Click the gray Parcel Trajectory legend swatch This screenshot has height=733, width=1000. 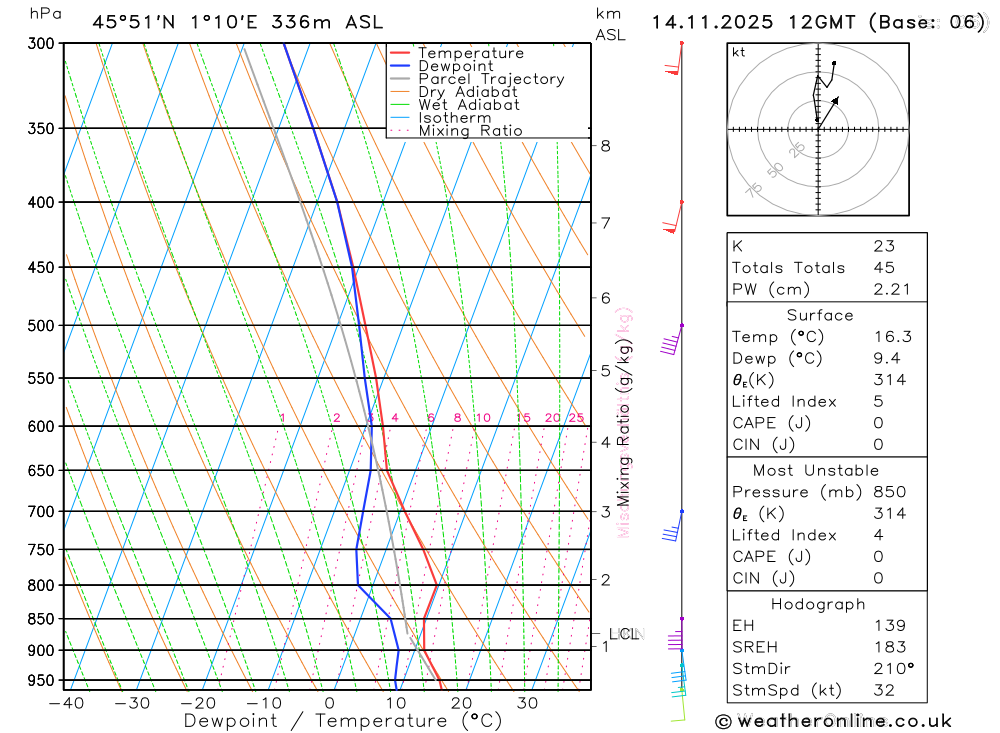point(399,79)
